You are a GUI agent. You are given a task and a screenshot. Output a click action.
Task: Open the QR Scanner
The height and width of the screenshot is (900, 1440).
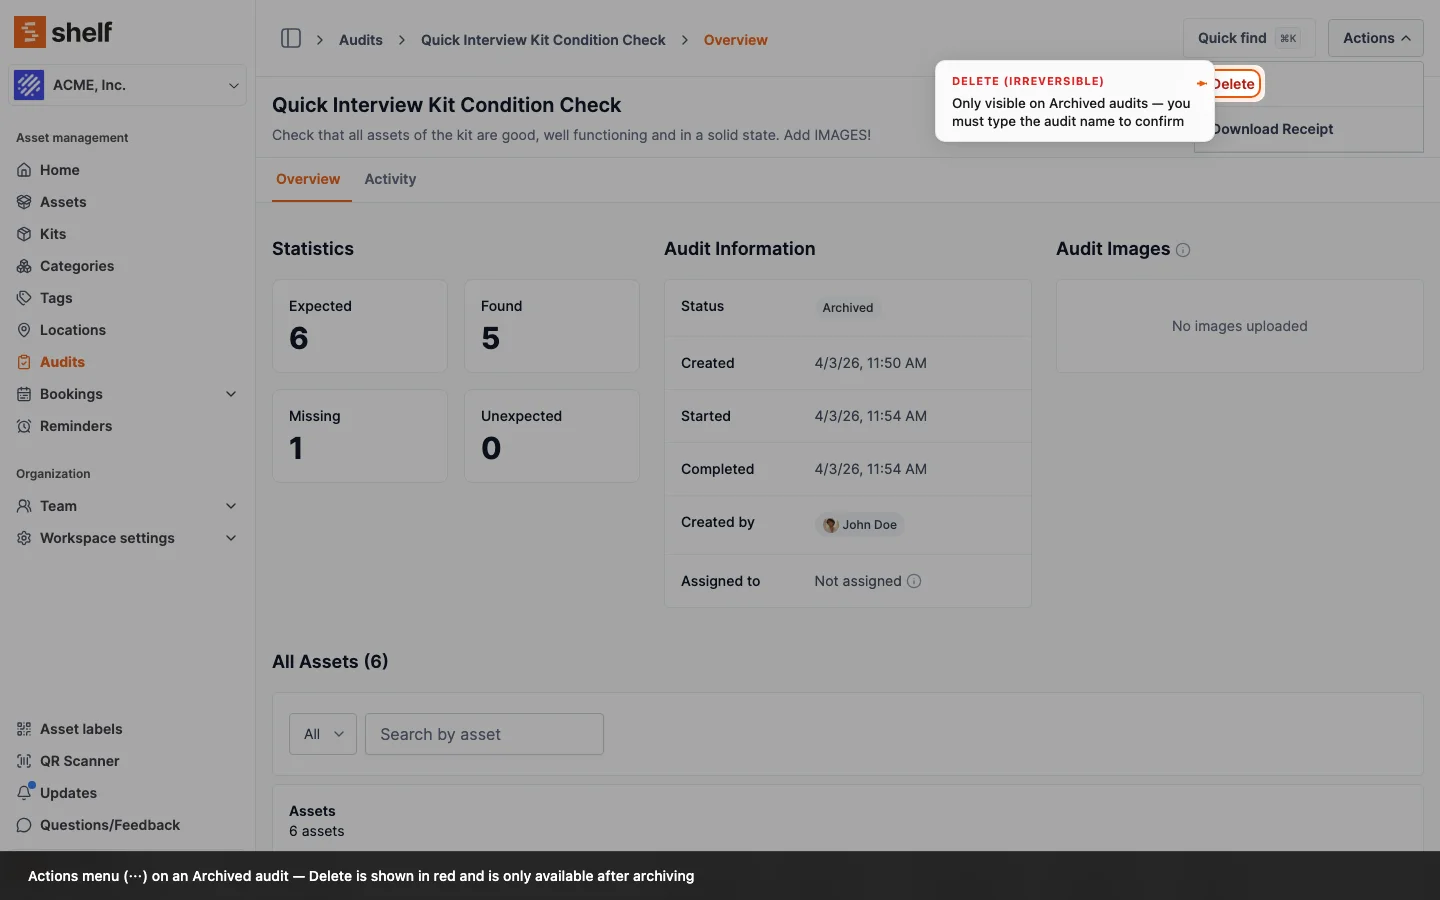point(79,761)
